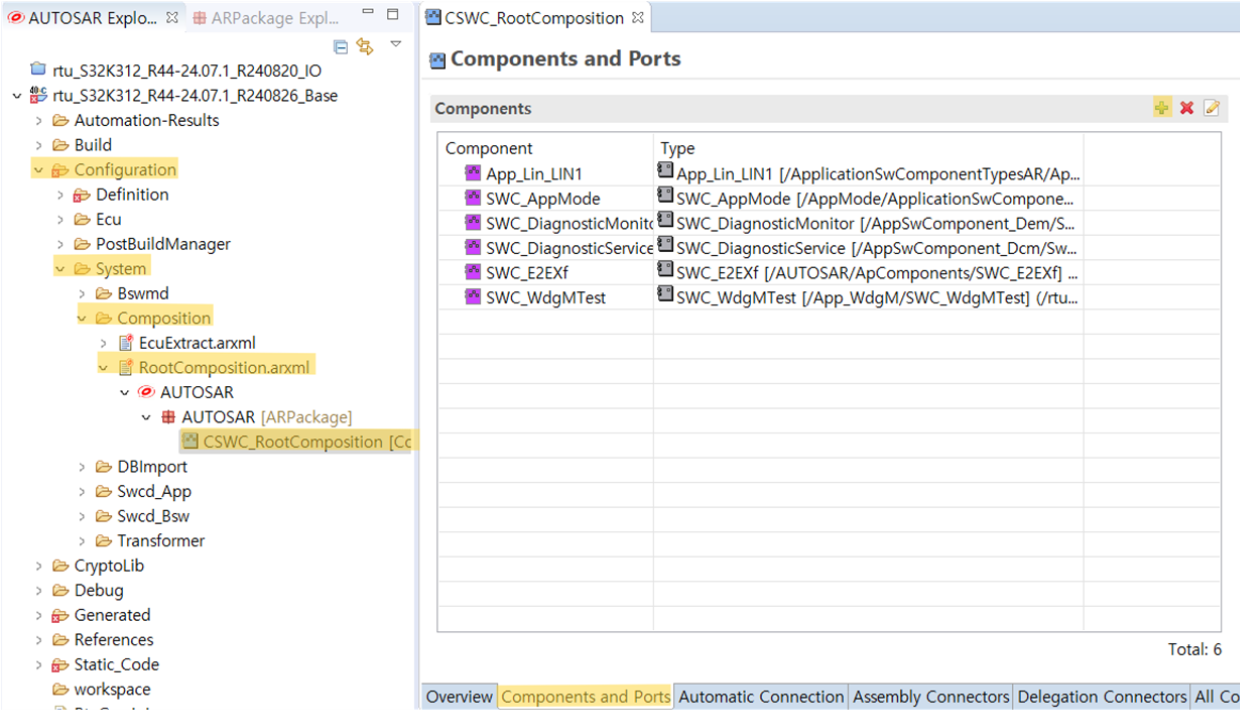Minimize the AUTOSAR Explorer panel
This screenshot has height=711, width=1241.
point(368,13)
